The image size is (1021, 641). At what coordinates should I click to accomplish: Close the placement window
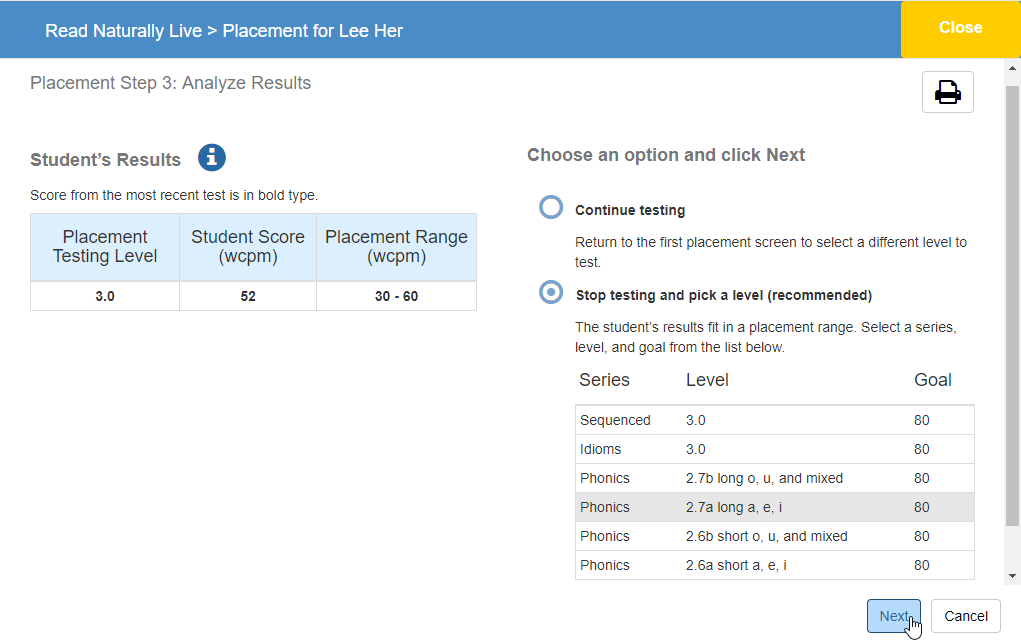[x=960, y=28]
